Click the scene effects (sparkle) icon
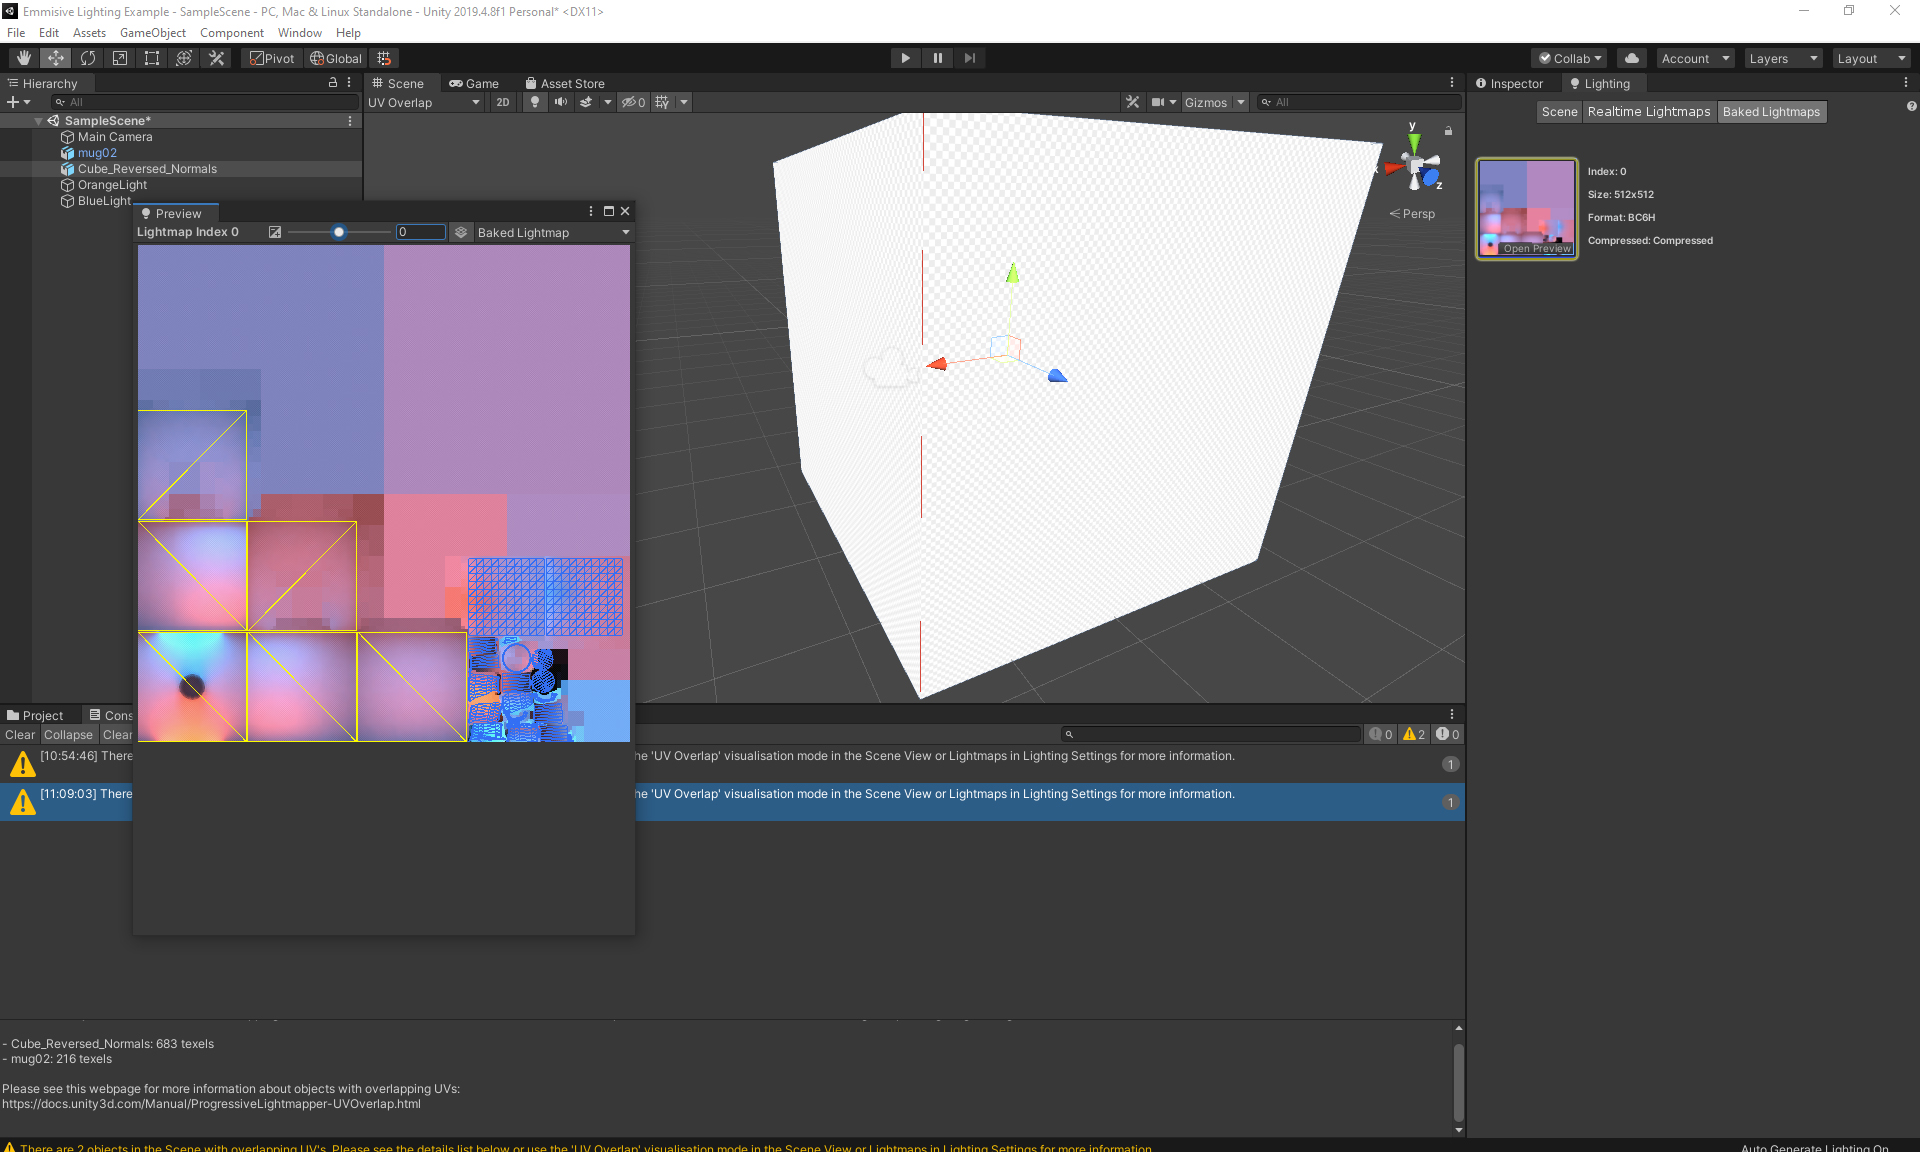The image size is (1920, 1152). point(586,102)
